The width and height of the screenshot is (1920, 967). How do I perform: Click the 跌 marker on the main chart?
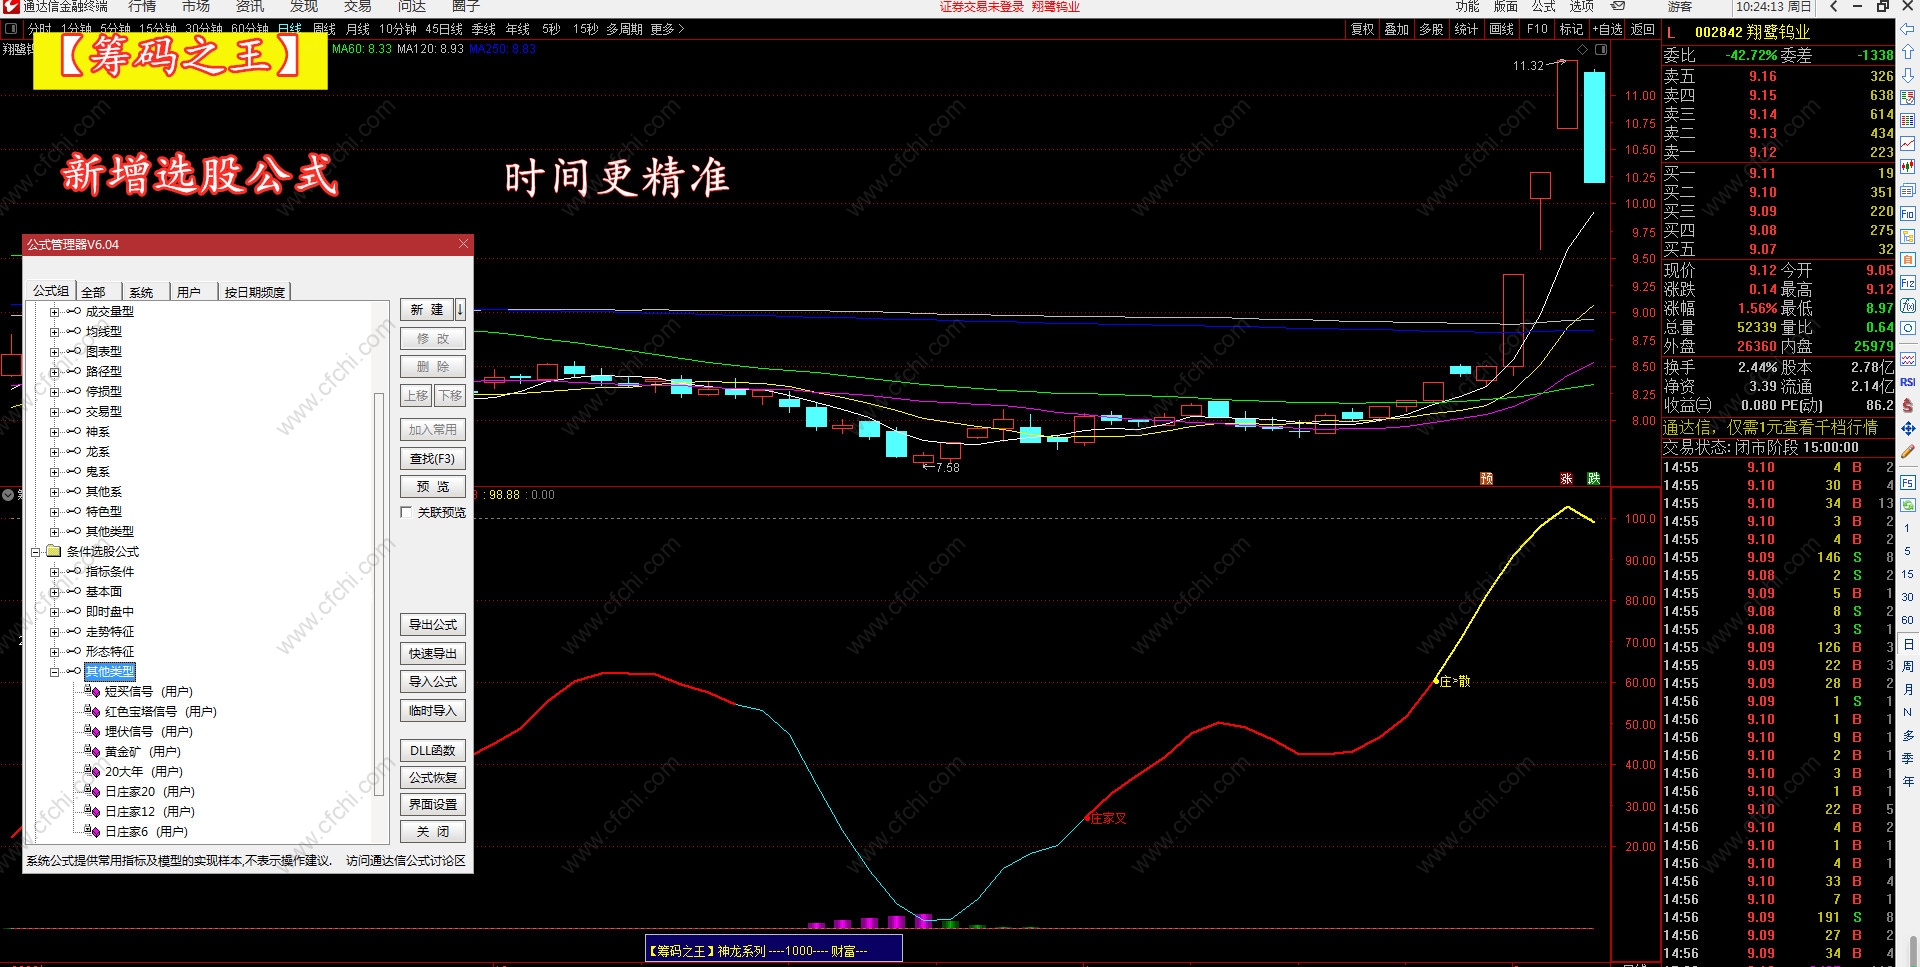point(1593,479)
